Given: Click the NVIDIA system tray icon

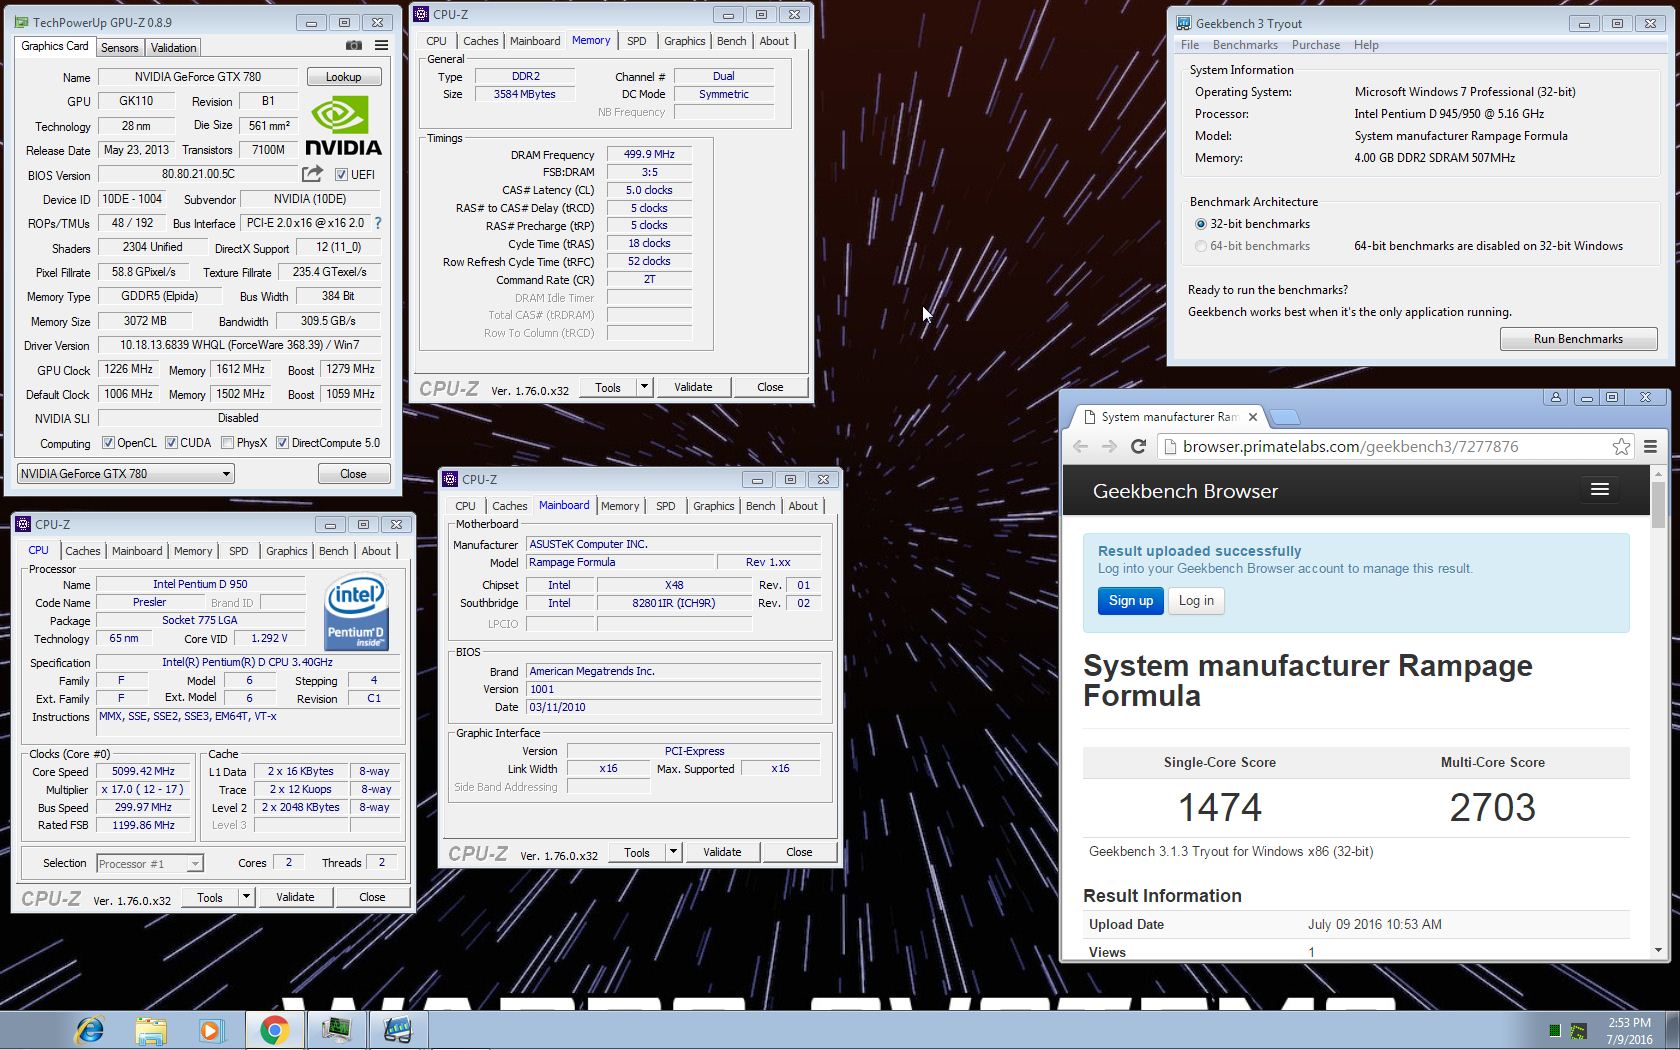Looking at the screenshot, I should 1578,1031.
